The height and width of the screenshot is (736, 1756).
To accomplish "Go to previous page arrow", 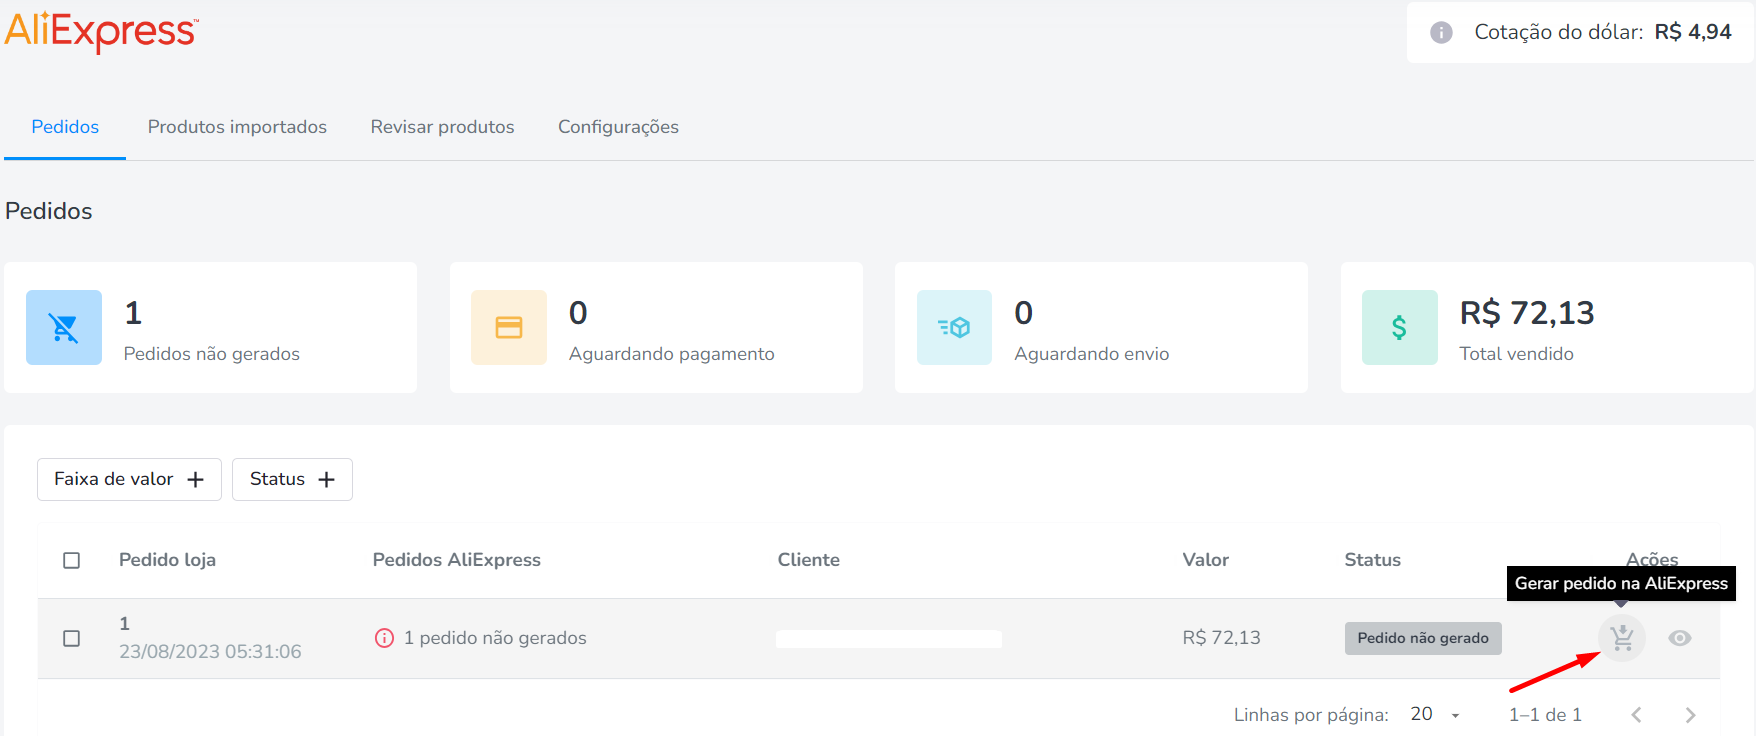I will [1636, 715].
